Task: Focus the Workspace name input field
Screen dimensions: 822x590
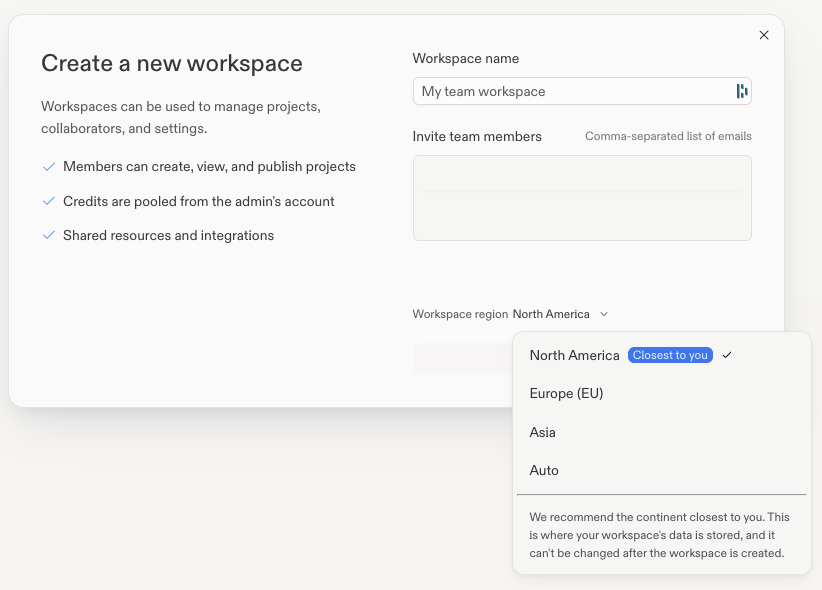Action: pyautogui.click(x=582, y=91)
